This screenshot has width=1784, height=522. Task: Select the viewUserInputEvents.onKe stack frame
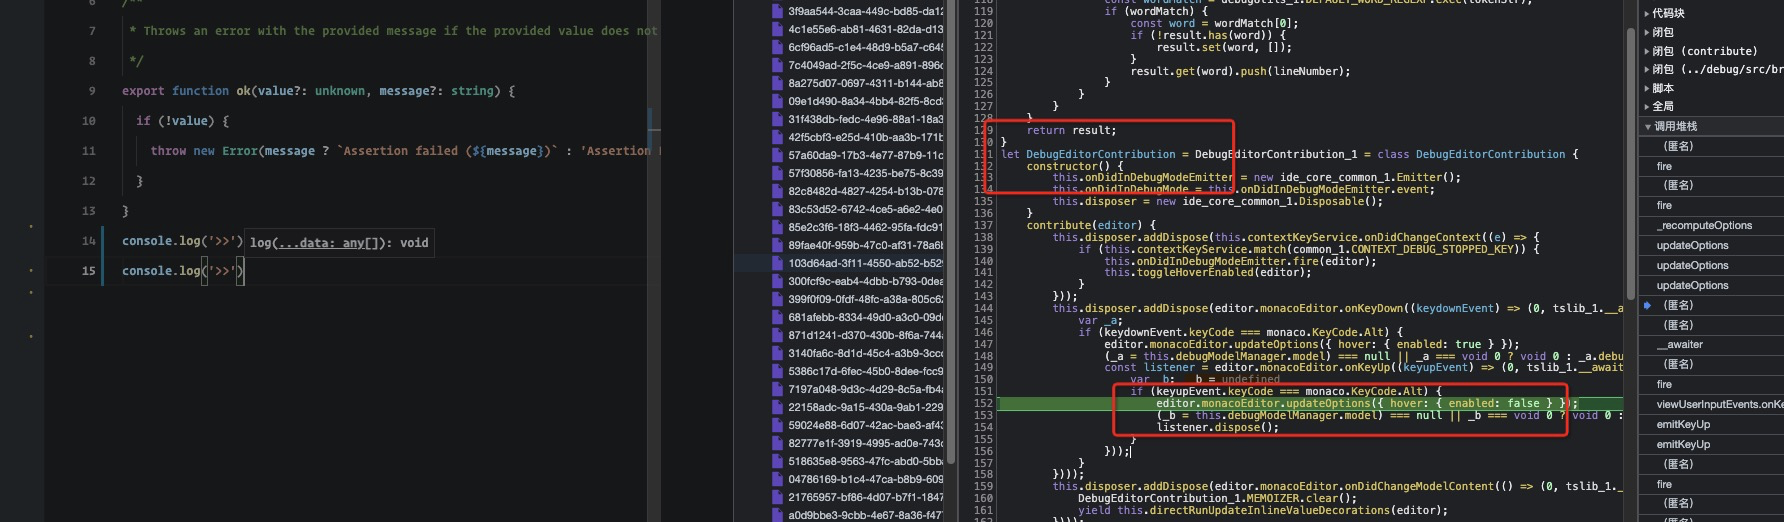pyautogui.click(x=1719, y=404)
